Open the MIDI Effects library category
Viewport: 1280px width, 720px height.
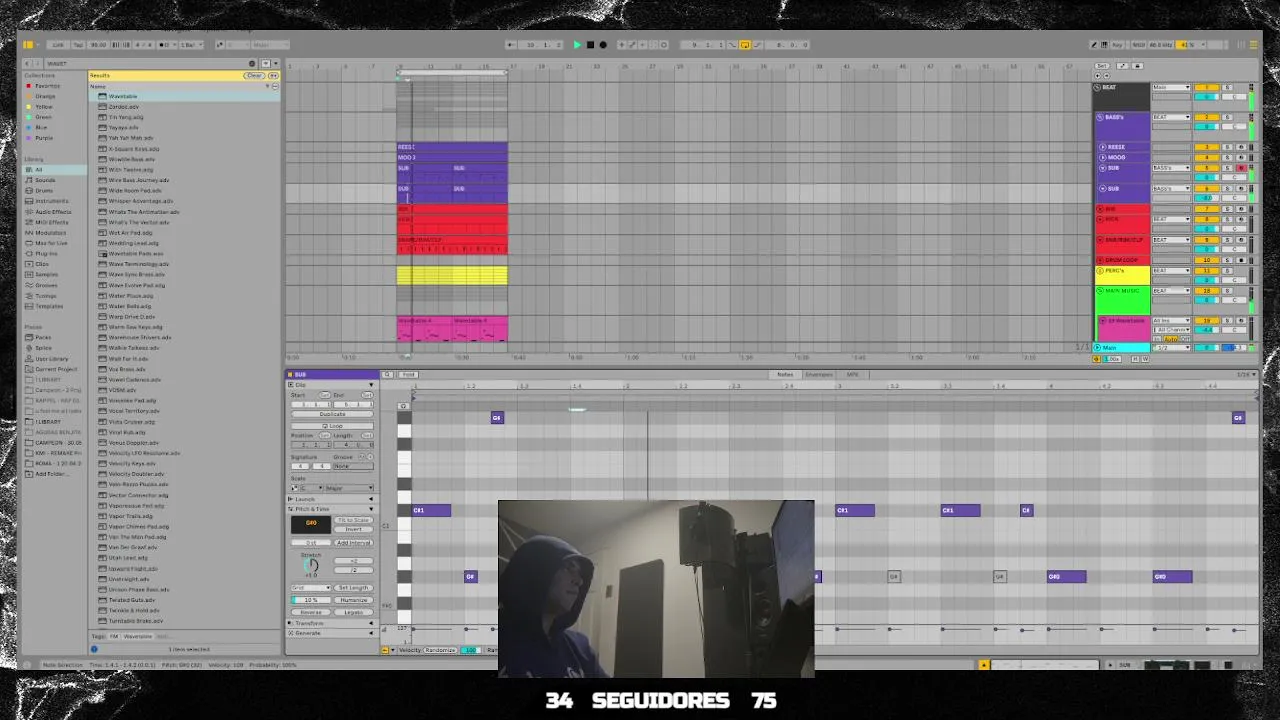coord(52,222)
